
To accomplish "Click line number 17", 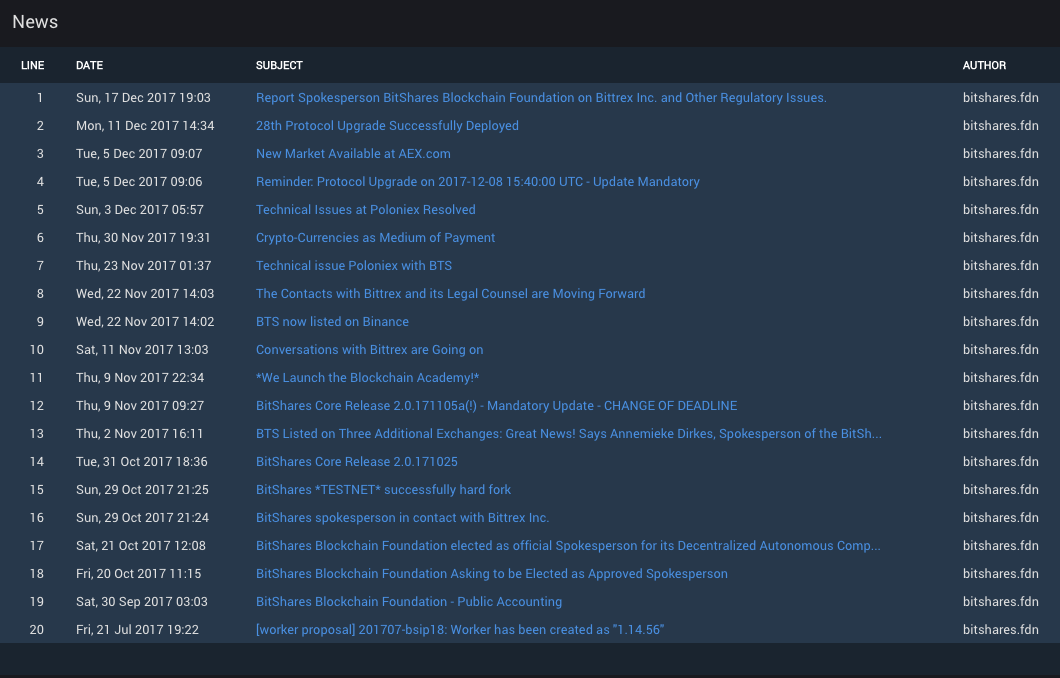I will [x=37, y=546].
